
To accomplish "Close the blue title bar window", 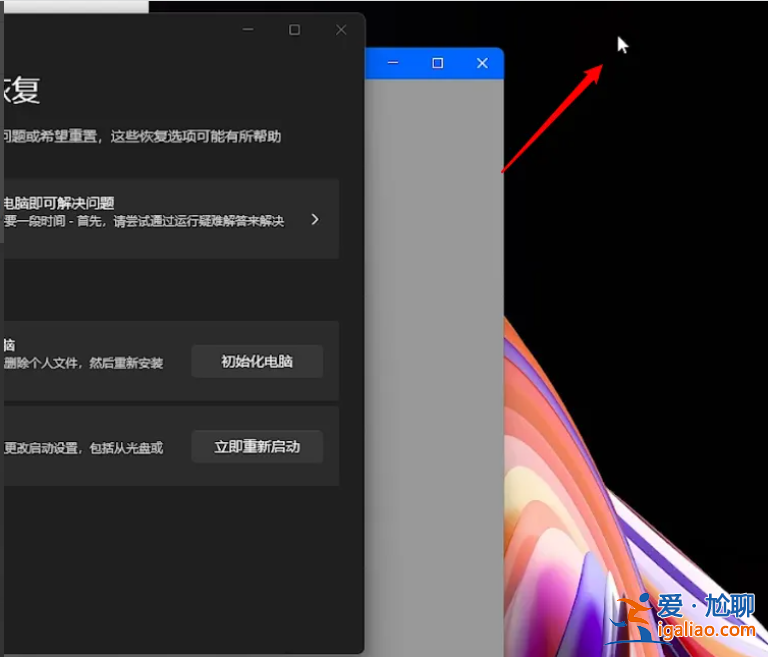I will click(x=482, y=63).
